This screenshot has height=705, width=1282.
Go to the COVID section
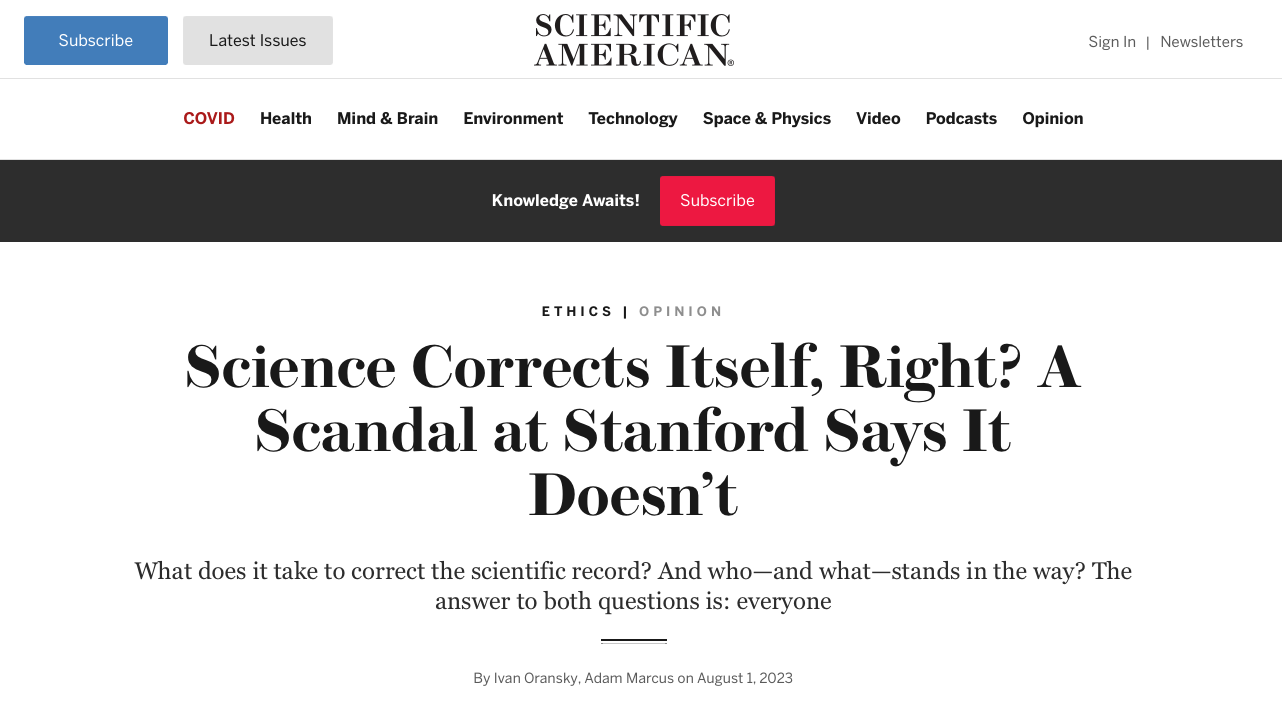pyautogui.click(x=209, y=118)
